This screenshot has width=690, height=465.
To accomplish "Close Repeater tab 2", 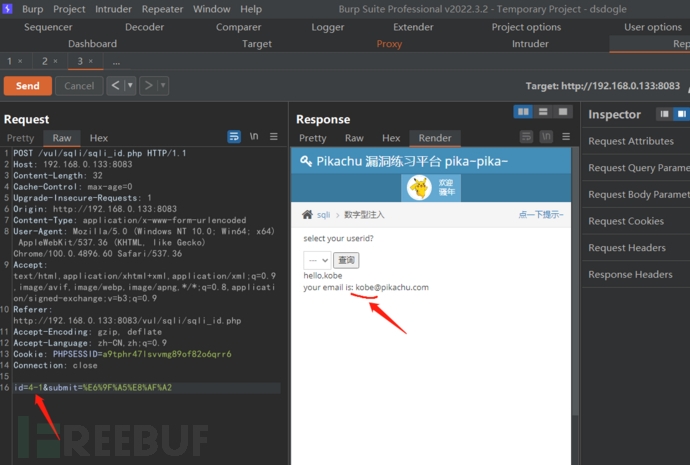I will point(55,61).
